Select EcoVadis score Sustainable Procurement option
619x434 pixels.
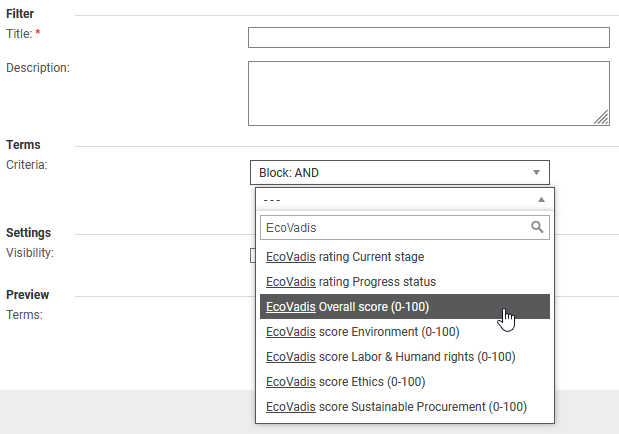coord(396,407)
